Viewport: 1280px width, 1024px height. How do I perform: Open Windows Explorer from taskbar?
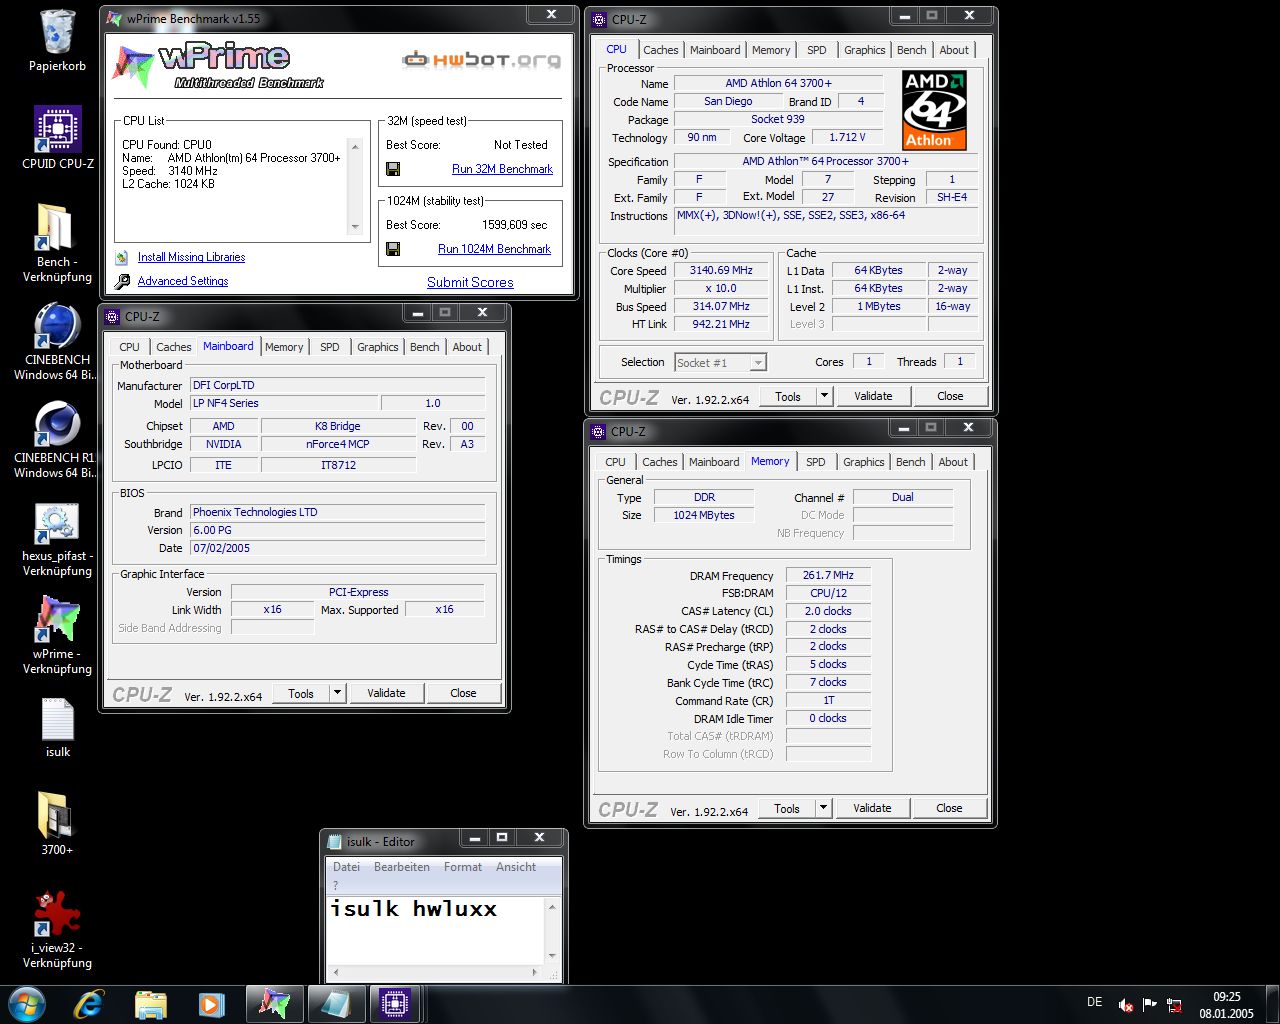point(151,1004)
